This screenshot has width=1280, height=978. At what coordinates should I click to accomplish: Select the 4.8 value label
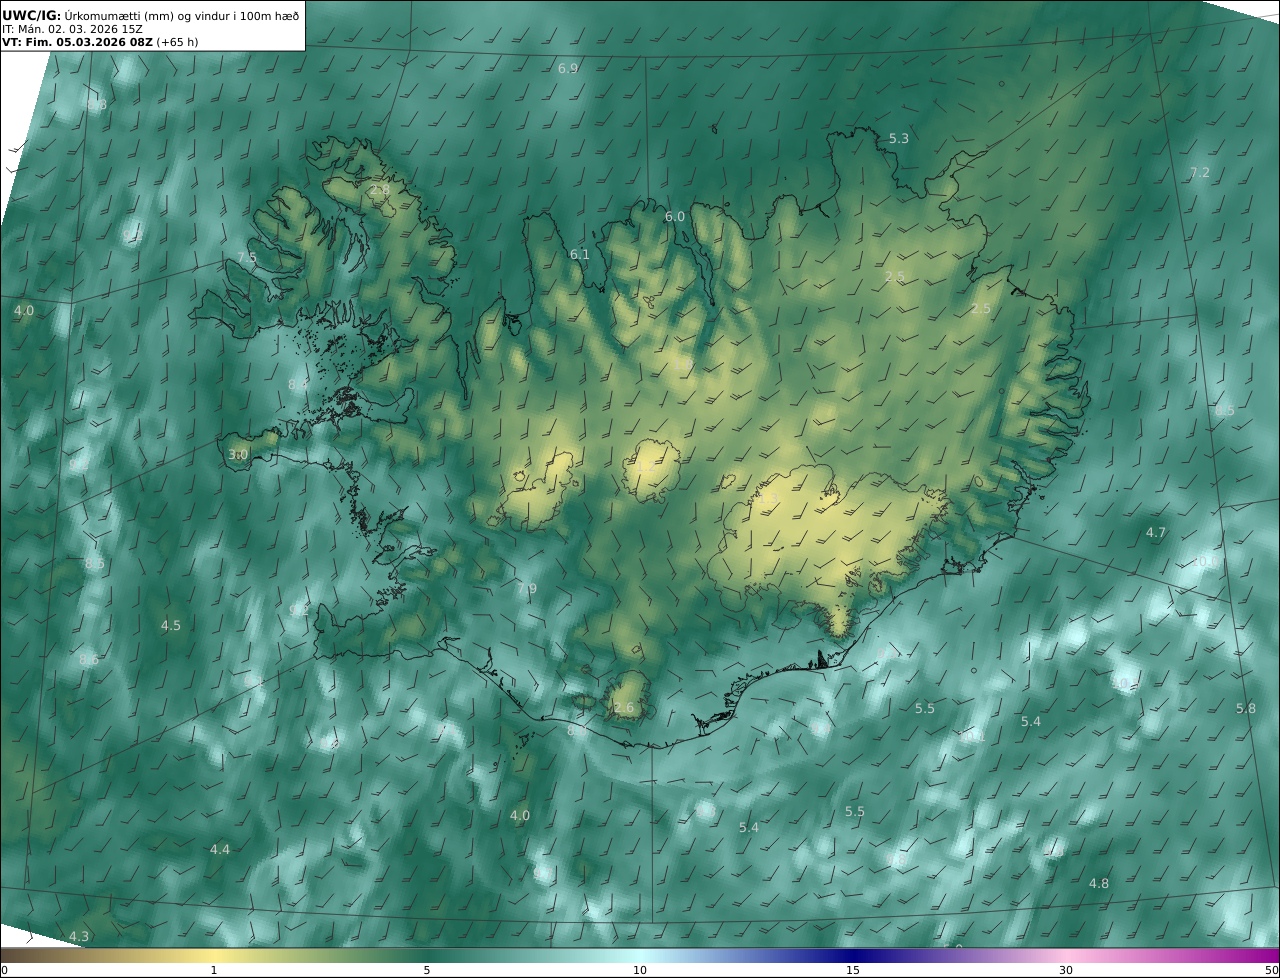pos(1099,883)
